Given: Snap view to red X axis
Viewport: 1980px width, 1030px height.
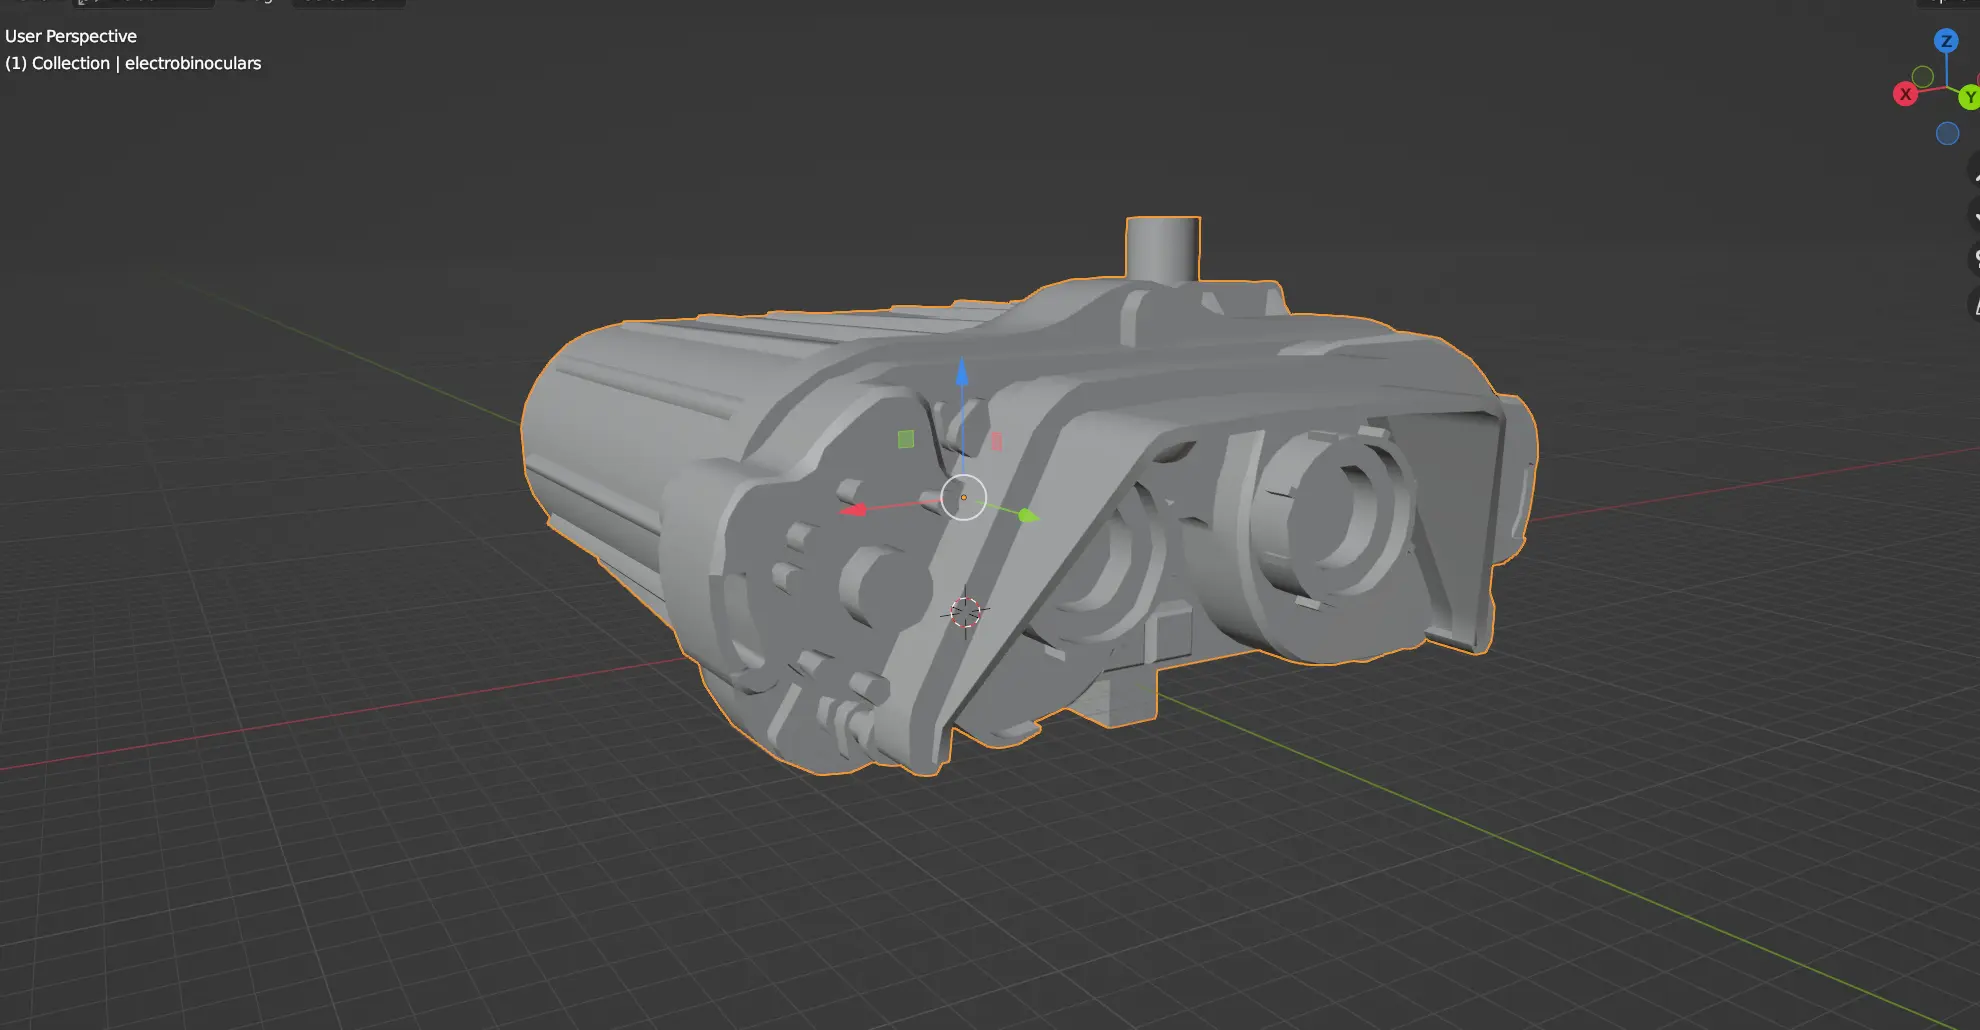Looking at the screenshot, I should [x=1905, y=94].
